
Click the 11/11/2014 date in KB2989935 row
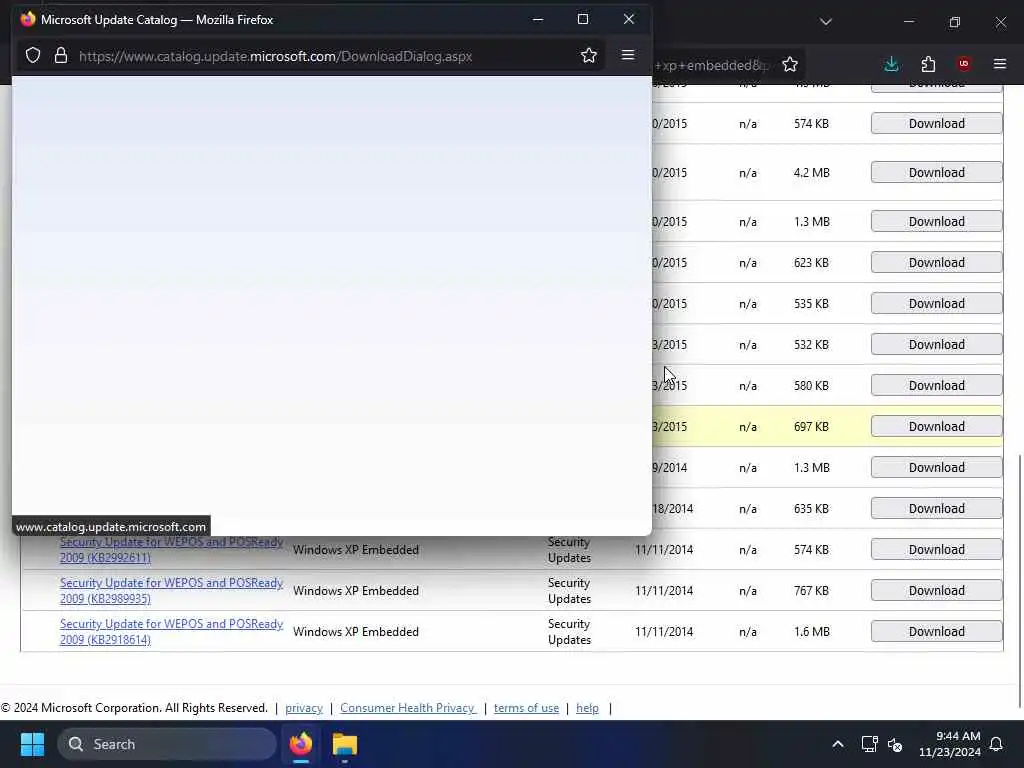coord(664,590)
